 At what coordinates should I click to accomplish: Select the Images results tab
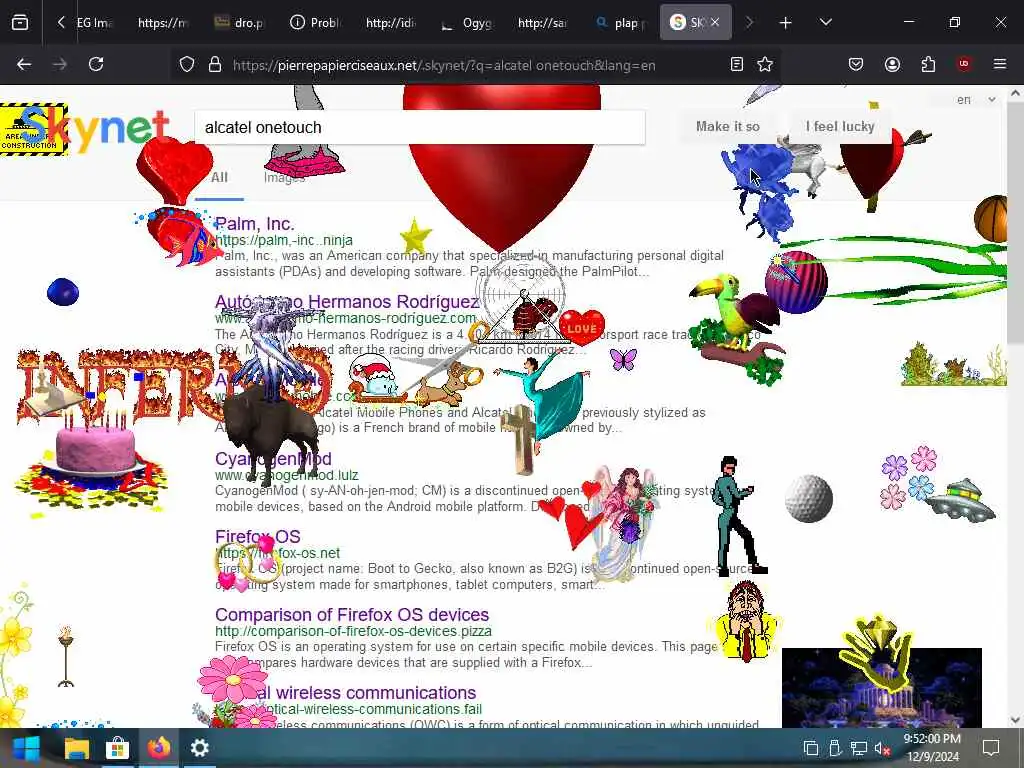pos(284,178)
